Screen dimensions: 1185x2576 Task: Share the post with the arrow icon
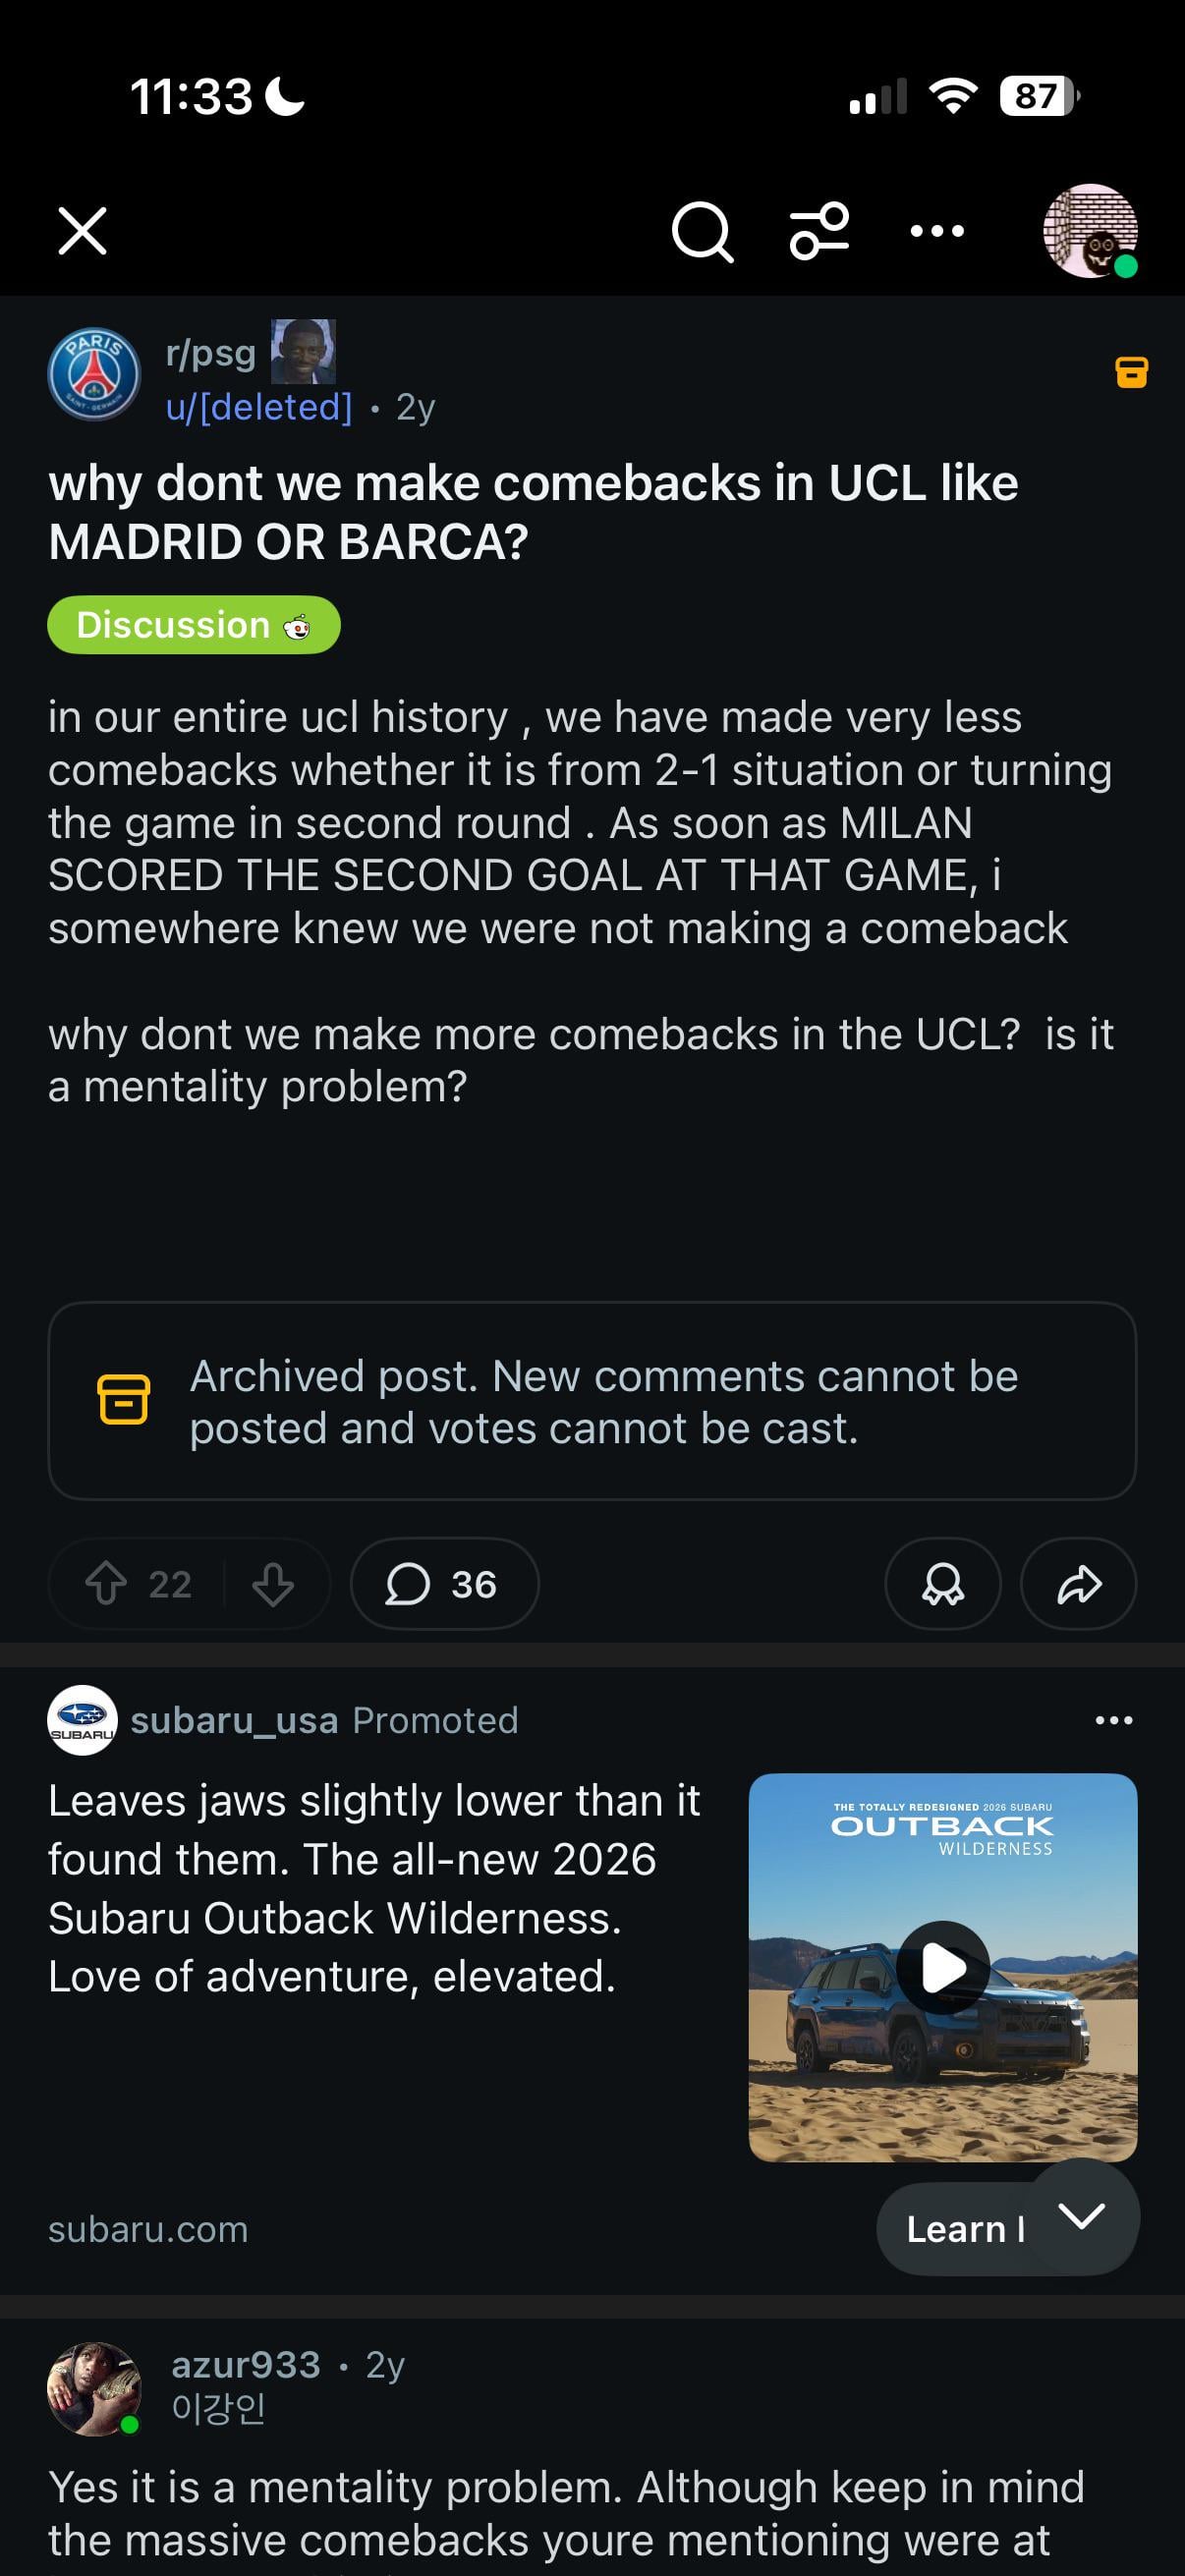(x=1078, y=1584)
